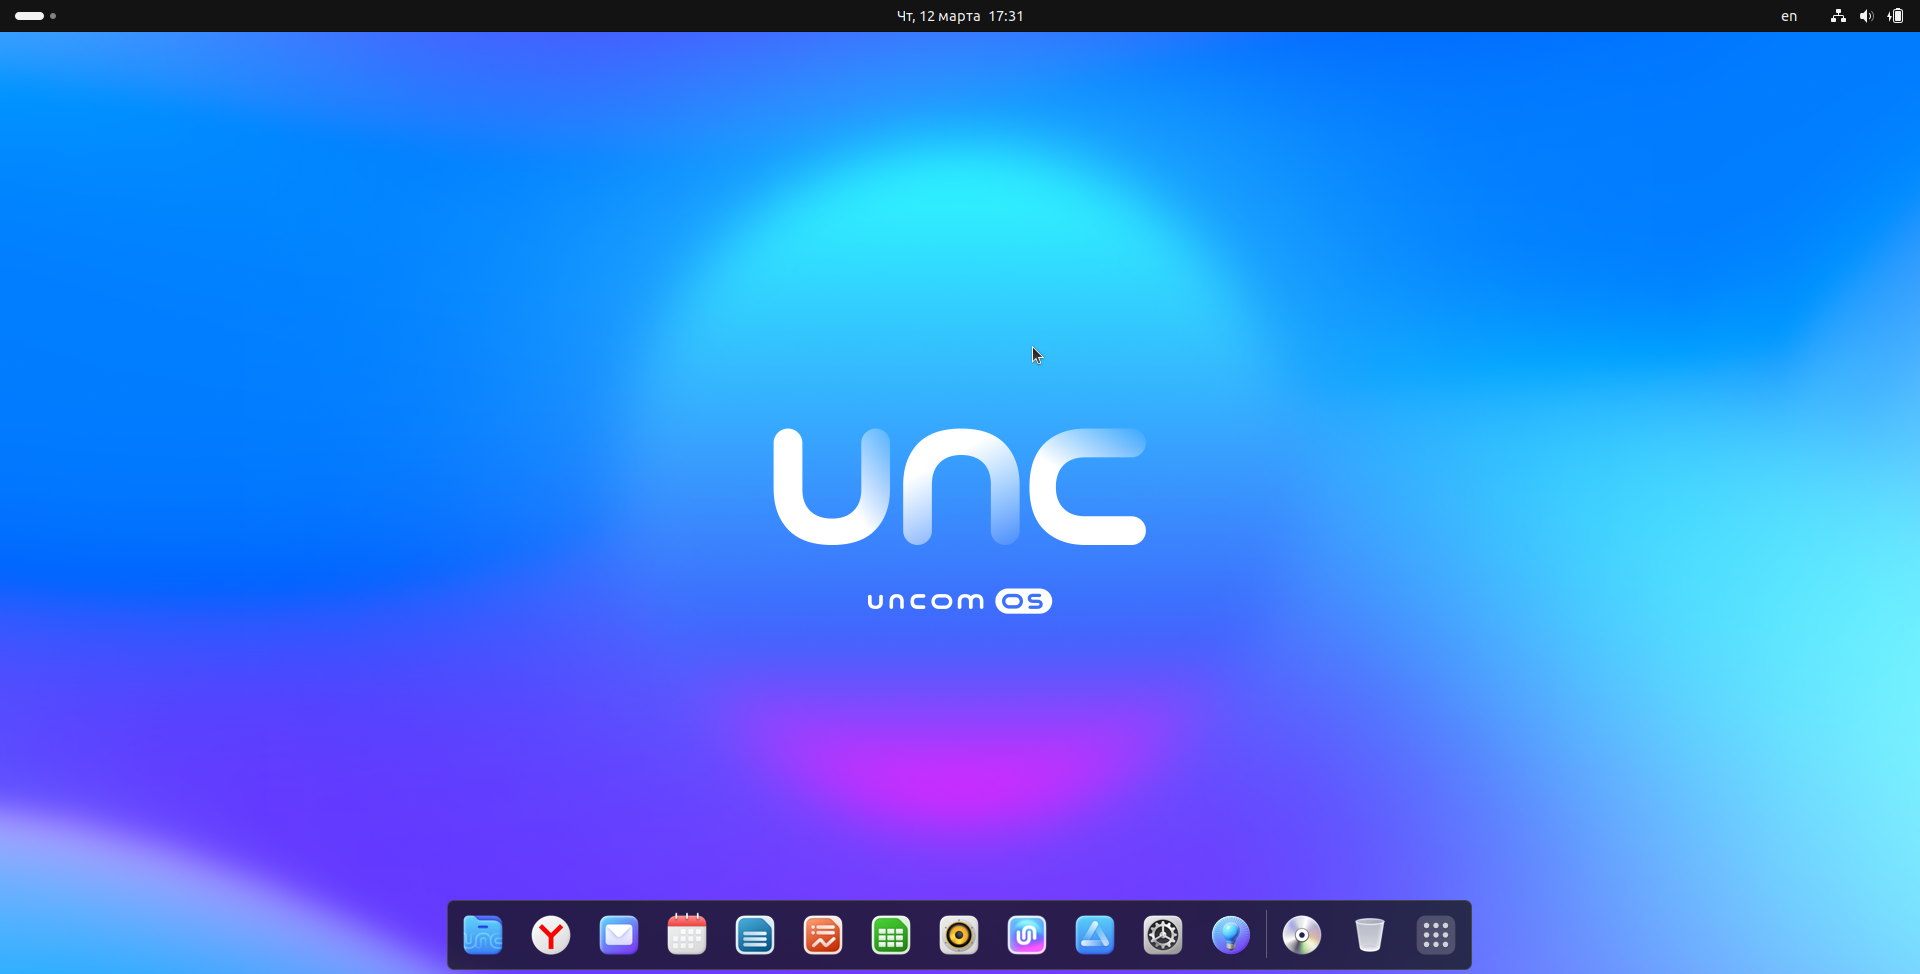This screenshot has height=974, width=1920.
Task: Open the speaker music player app
Action: tap(959, 936)
